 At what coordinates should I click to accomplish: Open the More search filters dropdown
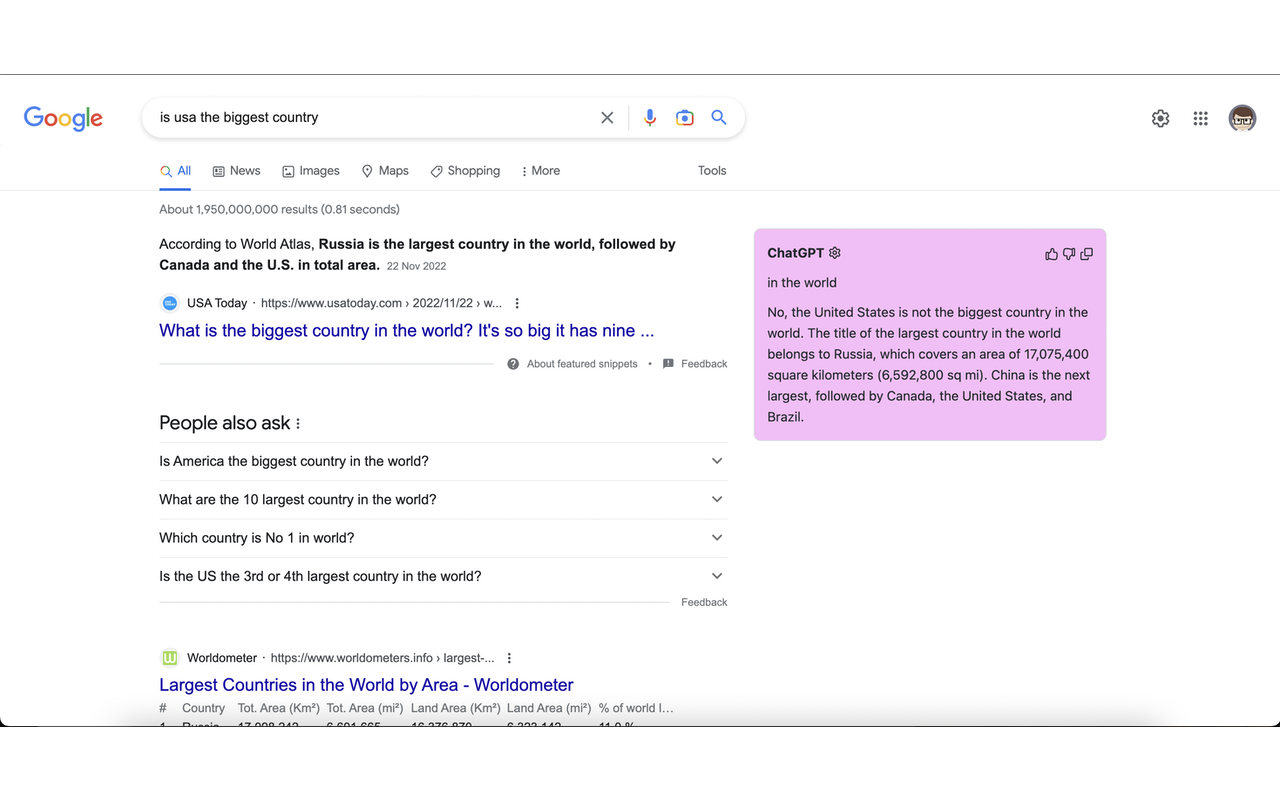coord(540,171)
